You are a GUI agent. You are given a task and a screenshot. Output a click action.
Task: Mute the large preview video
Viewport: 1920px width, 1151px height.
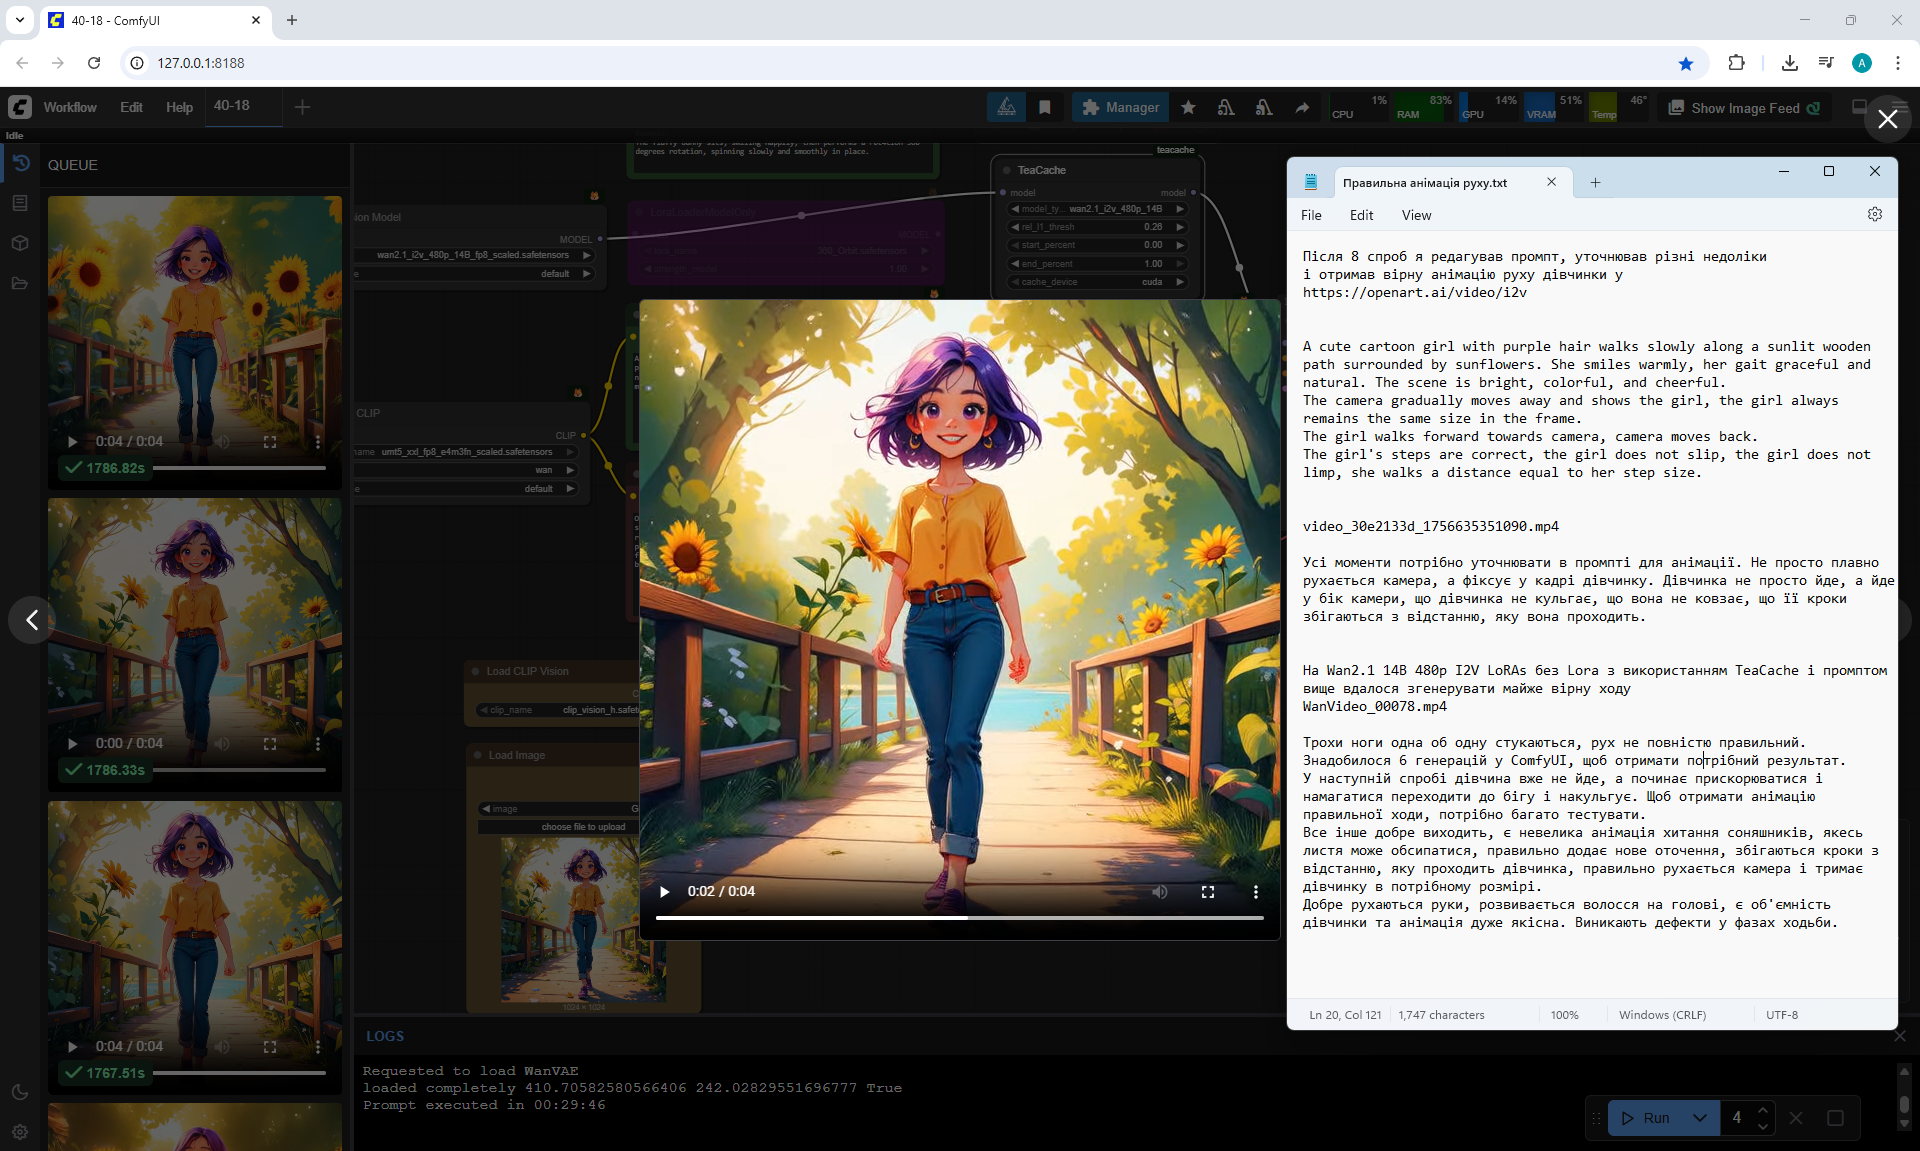coord(1160,891)
